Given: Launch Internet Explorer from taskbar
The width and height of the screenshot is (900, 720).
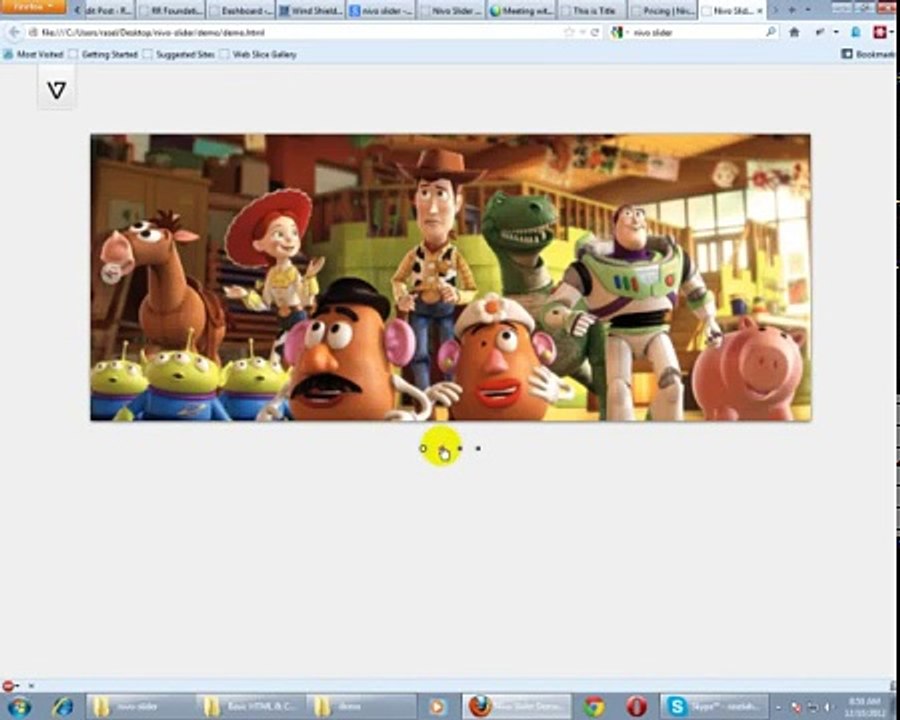Looking at the screenshot, I should pyautogui.click(x=62, y=707).
